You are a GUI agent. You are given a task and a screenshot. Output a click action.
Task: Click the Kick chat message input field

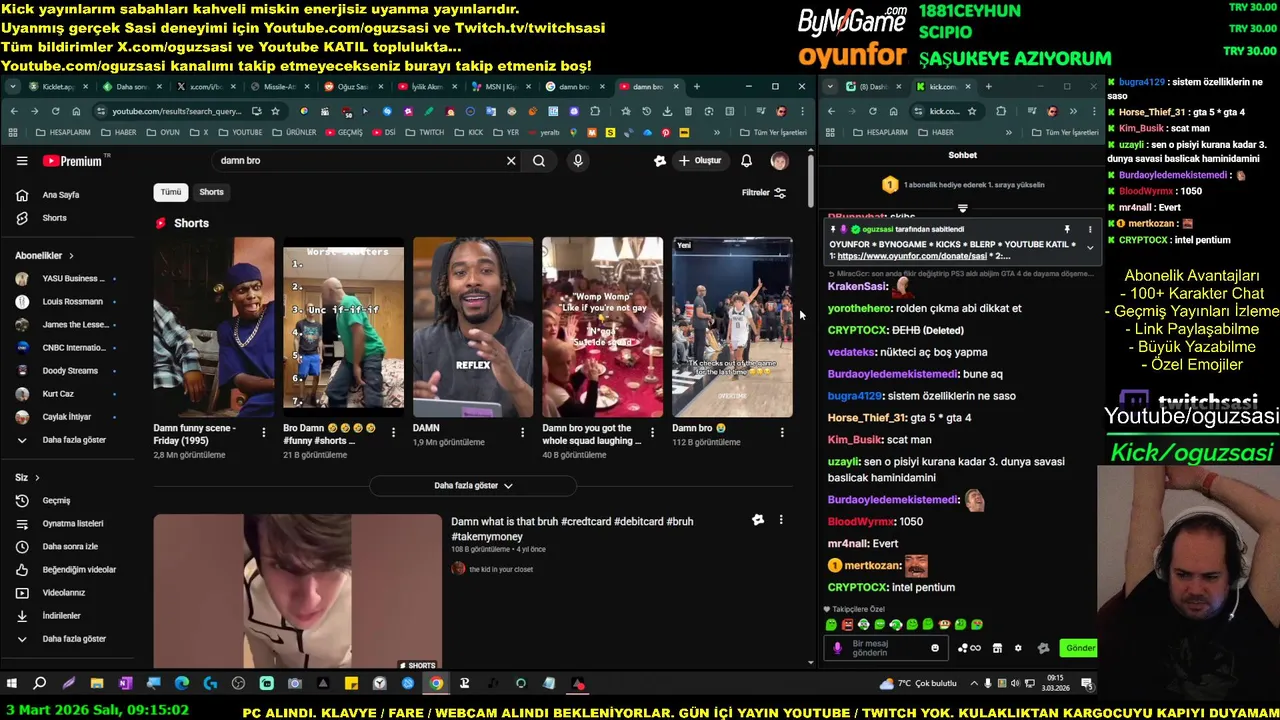pos(885,648)
